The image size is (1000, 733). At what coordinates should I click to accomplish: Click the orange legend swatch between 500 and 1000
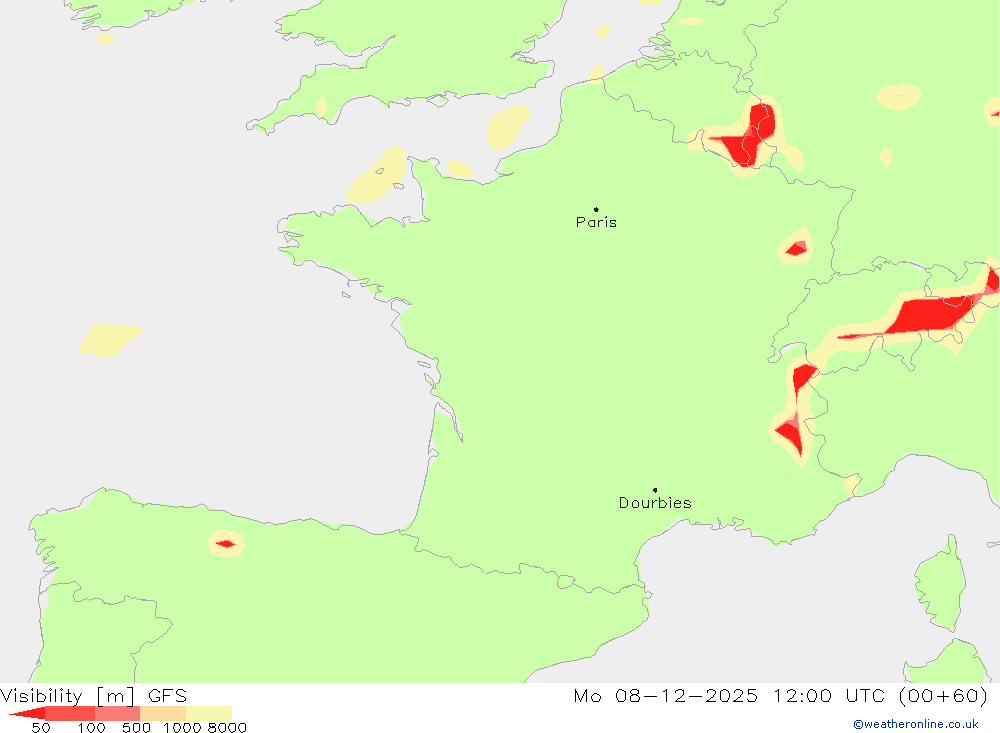[163, 714]
